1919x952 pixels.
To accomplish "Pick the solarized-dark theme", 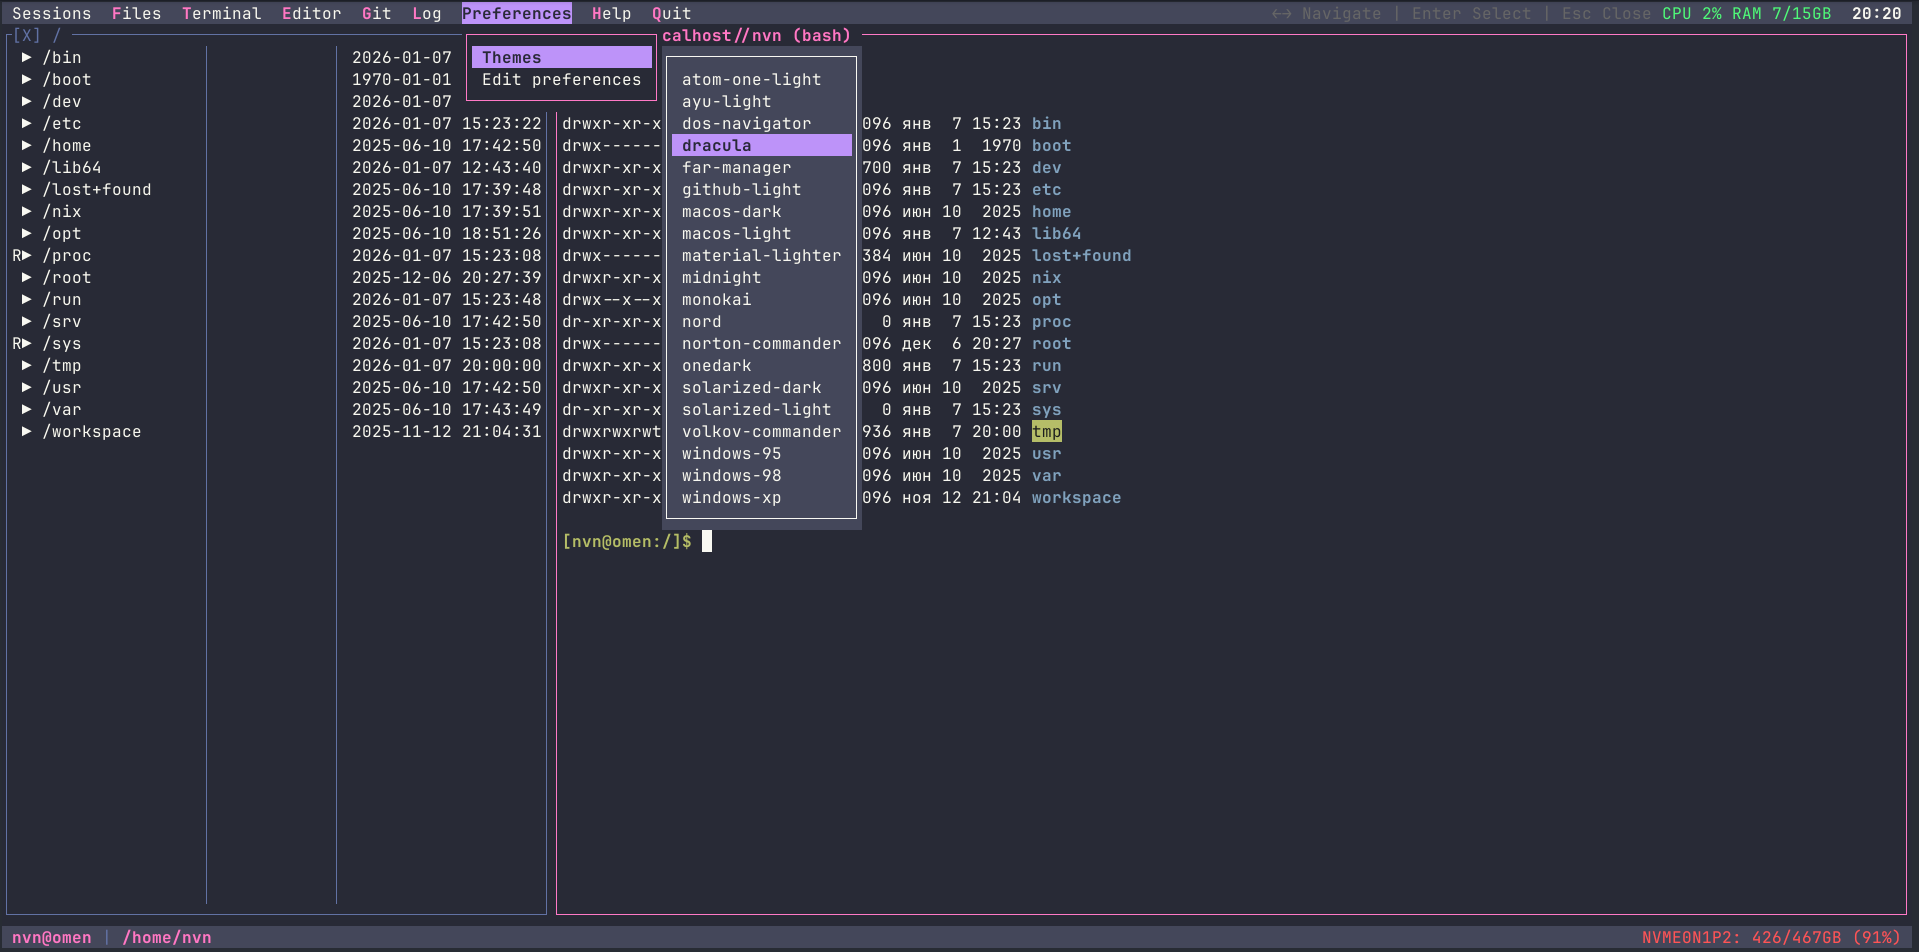I will 751,388.
